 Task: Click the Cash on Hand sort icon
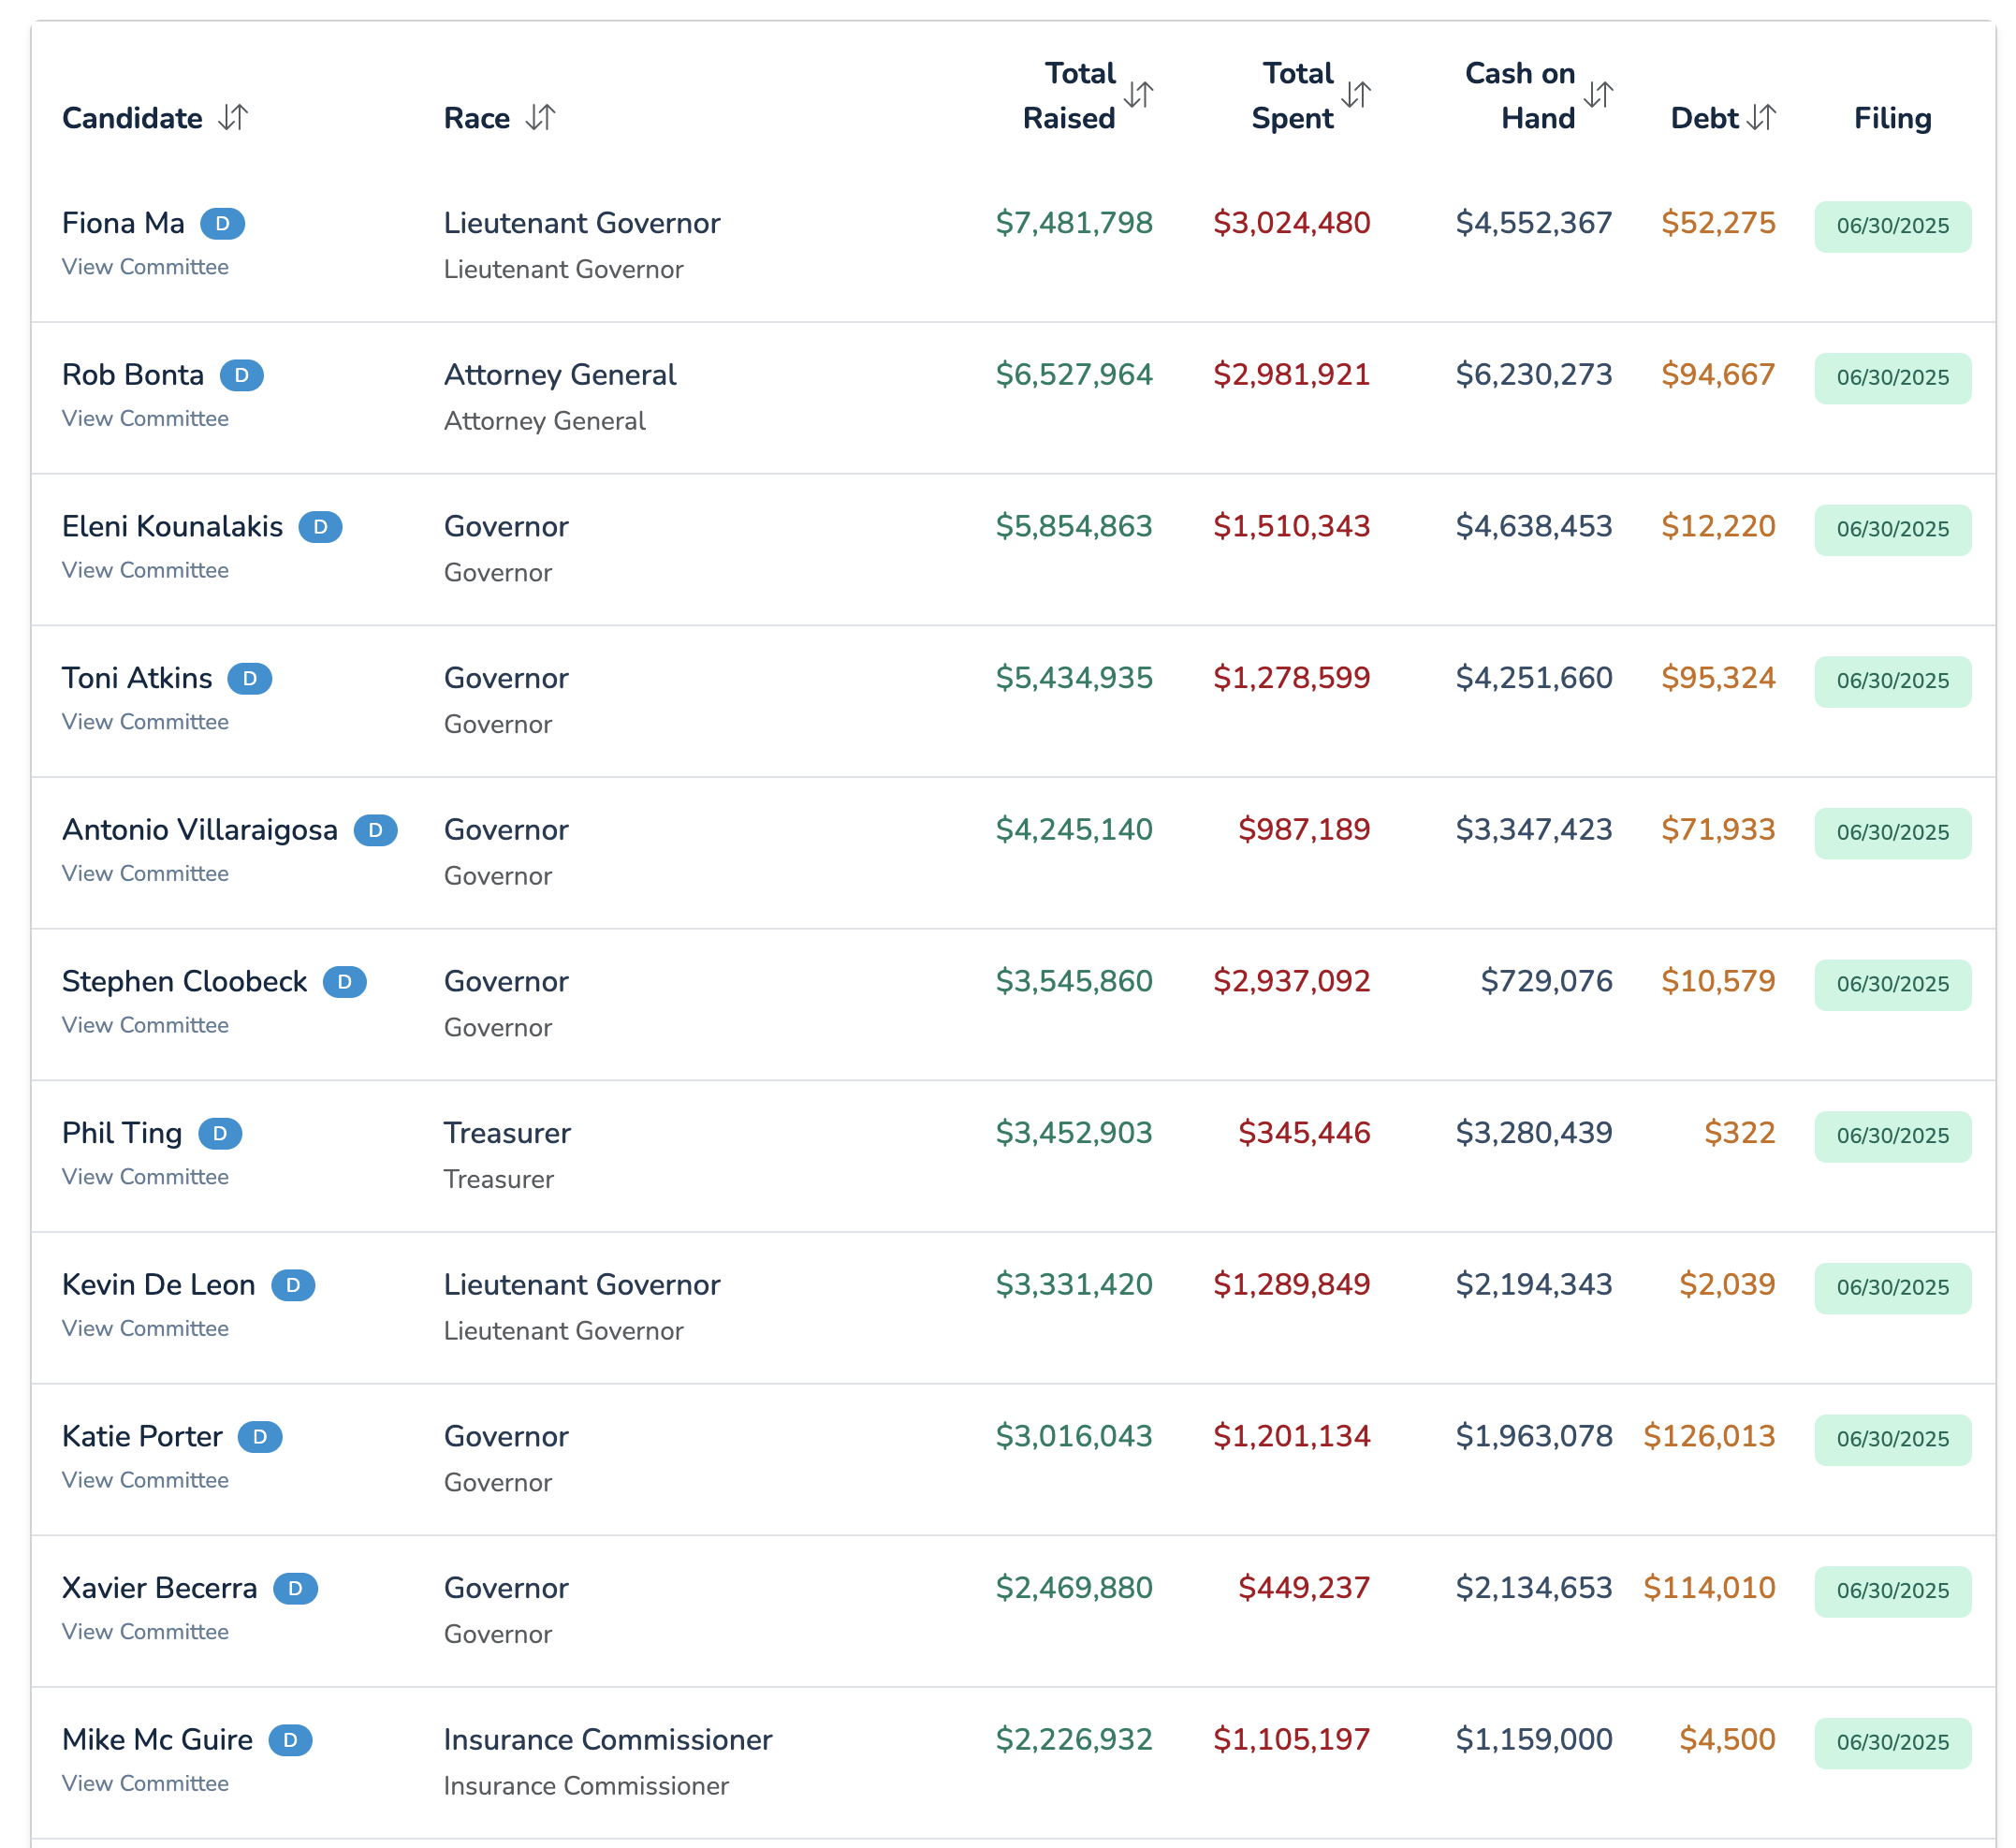tap(1598, 95)
